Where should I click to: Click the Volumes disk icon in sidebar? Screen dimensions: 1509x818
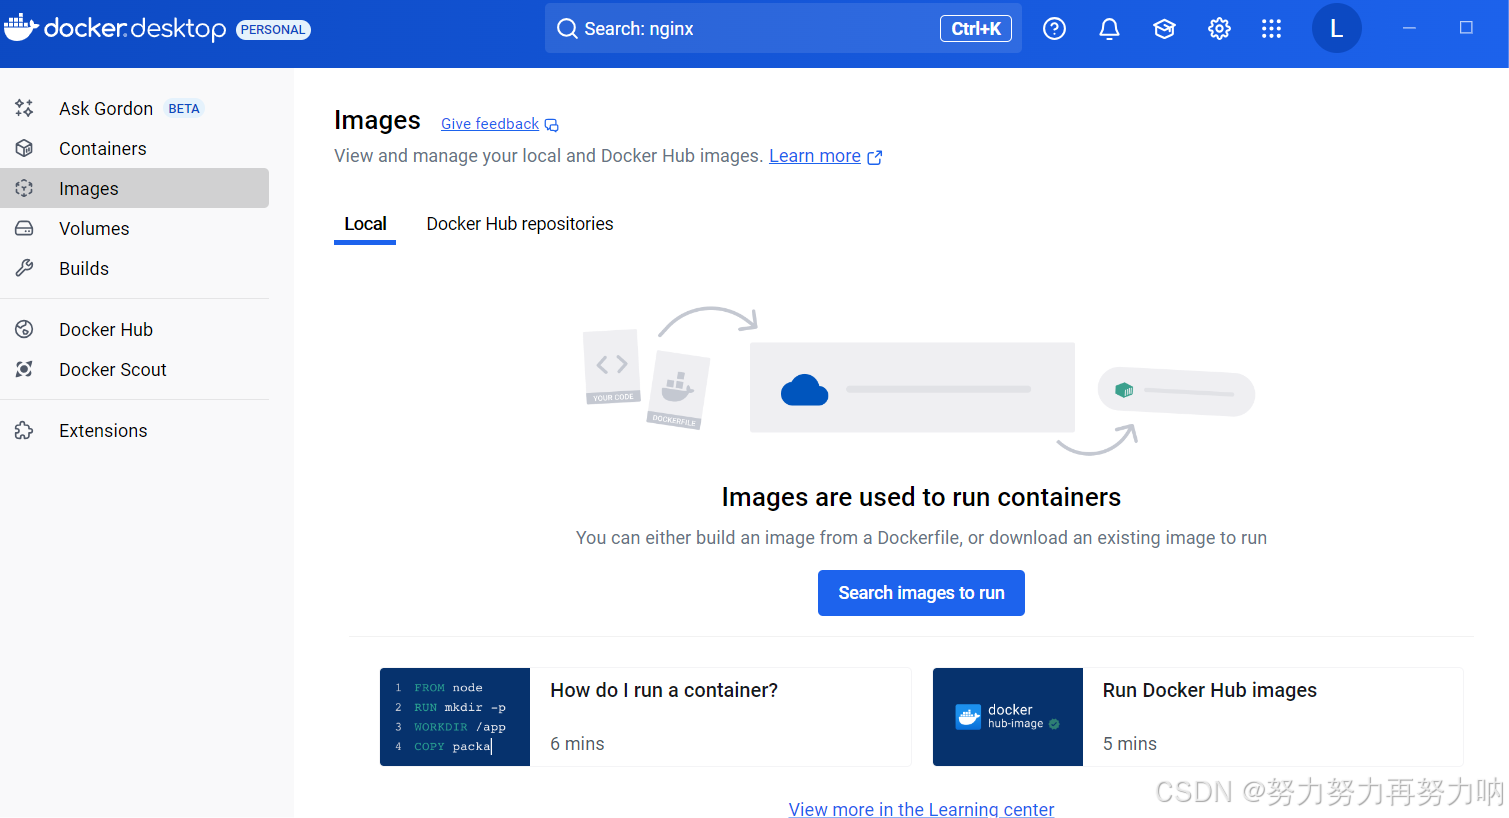point(24,228)
